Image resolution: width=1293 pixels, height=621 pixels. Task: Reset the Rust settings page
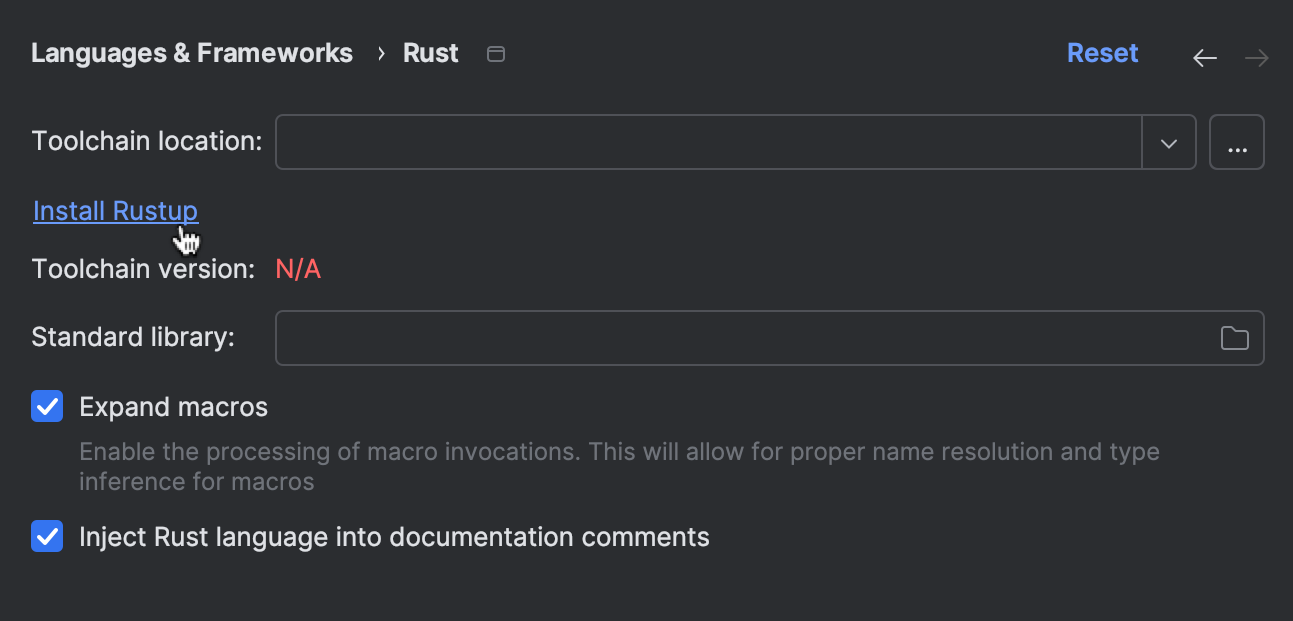1102,53
